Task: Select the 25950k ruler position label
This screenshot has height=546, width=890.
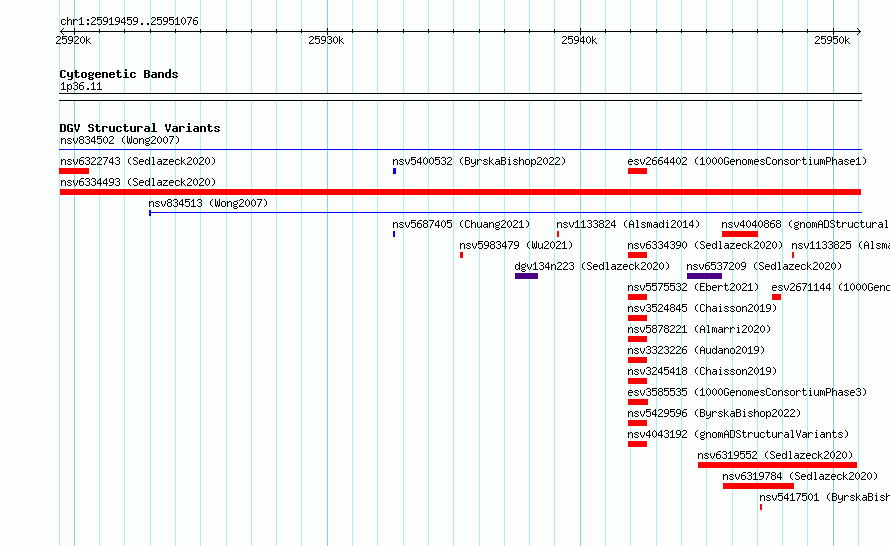Action: pos(832,40)
